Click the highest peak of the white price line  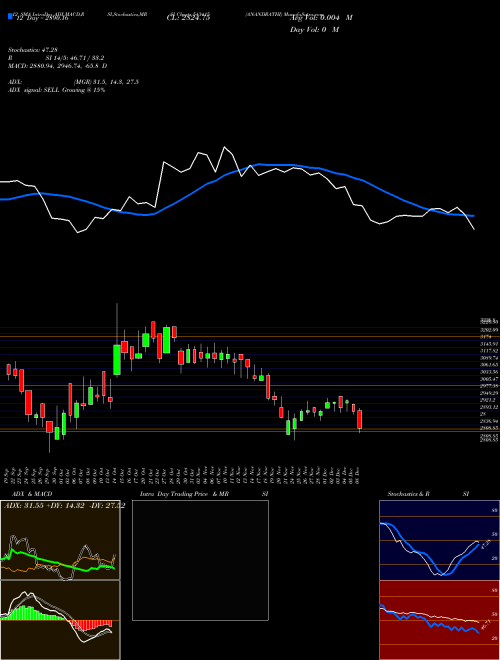(224, 147)
